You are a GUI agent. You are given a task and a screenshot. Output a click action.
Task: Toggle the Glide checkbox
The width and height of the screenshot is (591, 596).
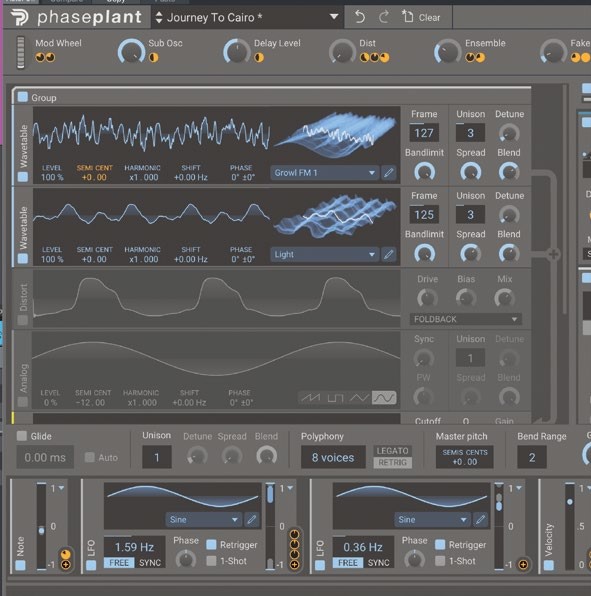click(22, 436)
